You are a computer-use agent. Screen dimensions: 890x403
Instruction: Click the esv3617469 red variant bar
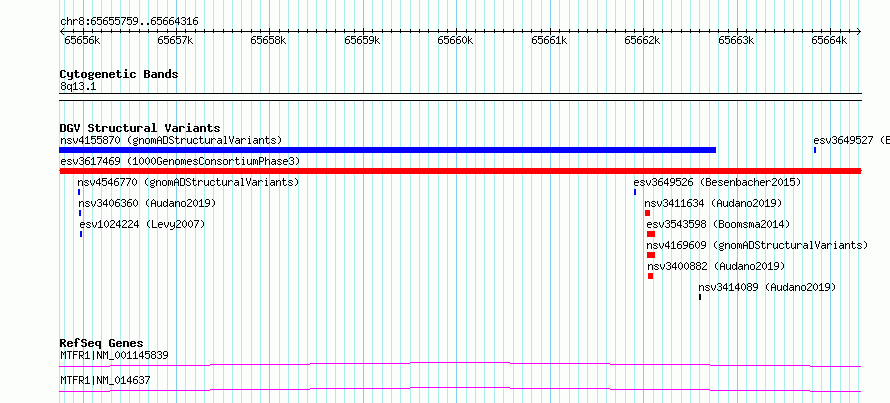click(x=460, y=171)
